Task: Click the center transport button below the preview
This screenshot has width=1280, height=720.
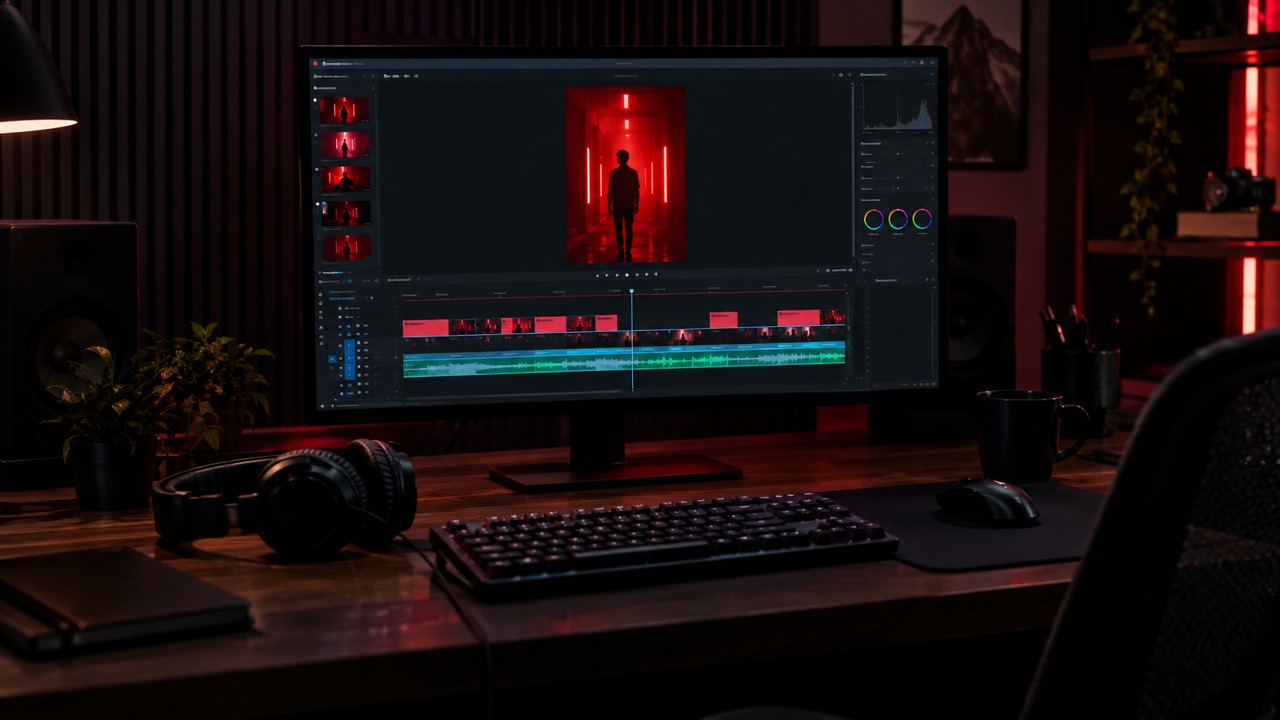Action: click(x=627, y=274)
